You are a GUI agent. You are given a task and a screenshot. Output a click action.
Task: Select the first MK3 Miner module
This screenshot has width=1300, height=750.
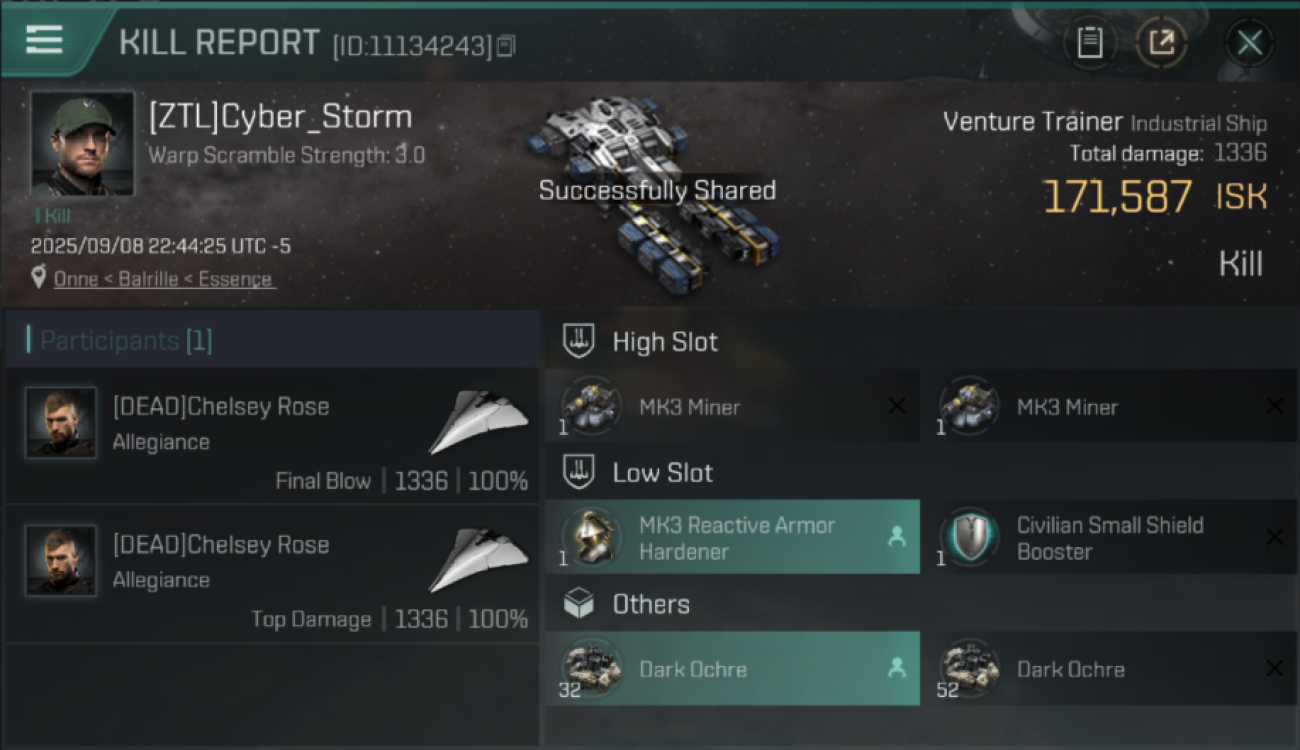pyautogui.click(x=732, y=406)
